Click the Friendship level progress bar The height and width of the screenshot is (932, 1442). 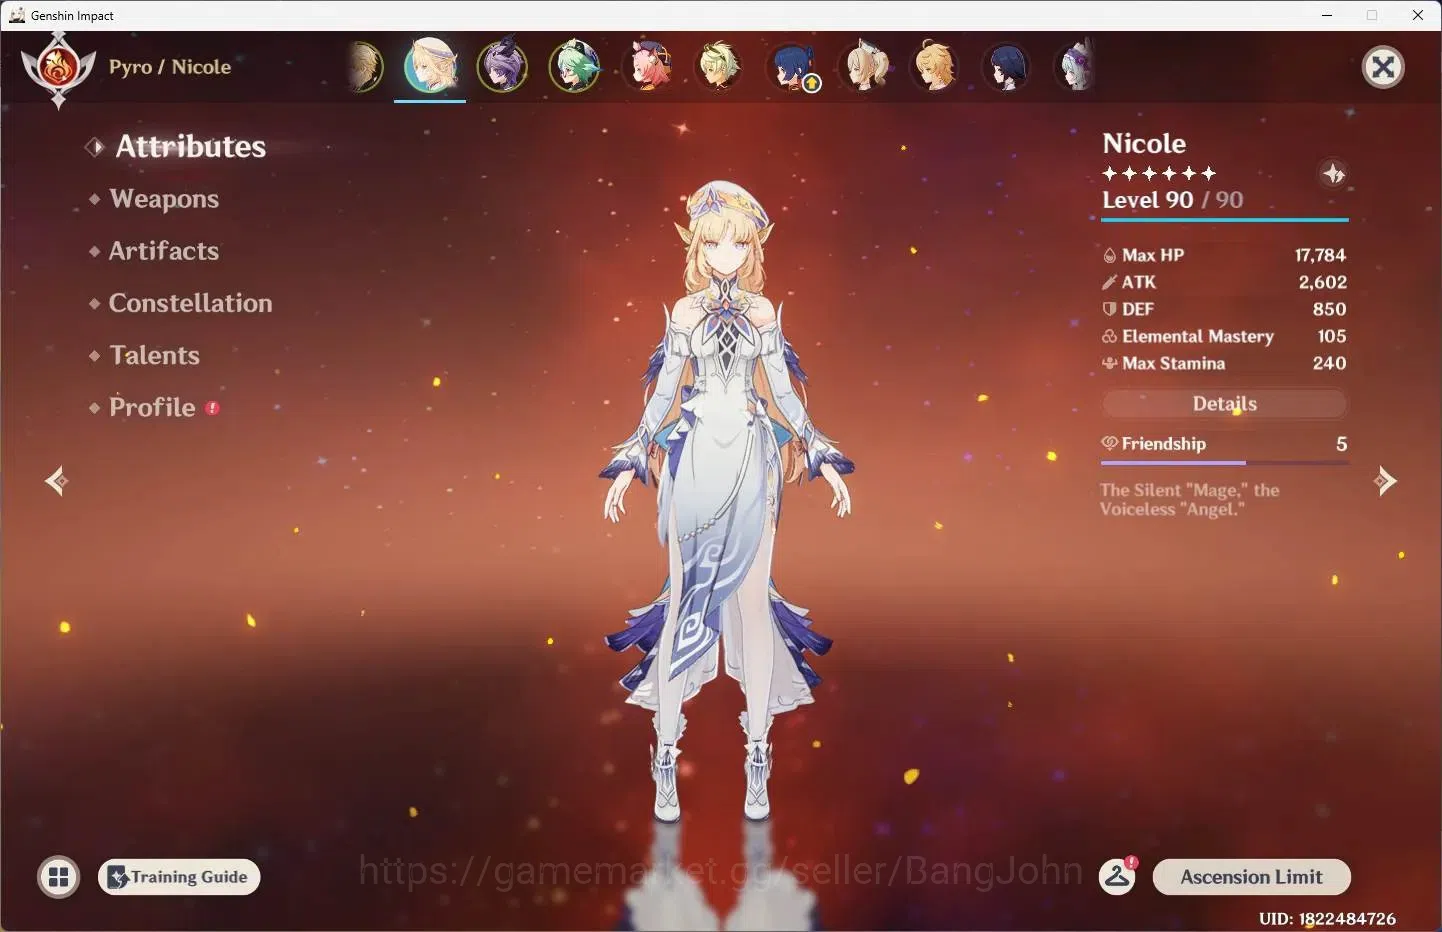[x=1224, y=463]
